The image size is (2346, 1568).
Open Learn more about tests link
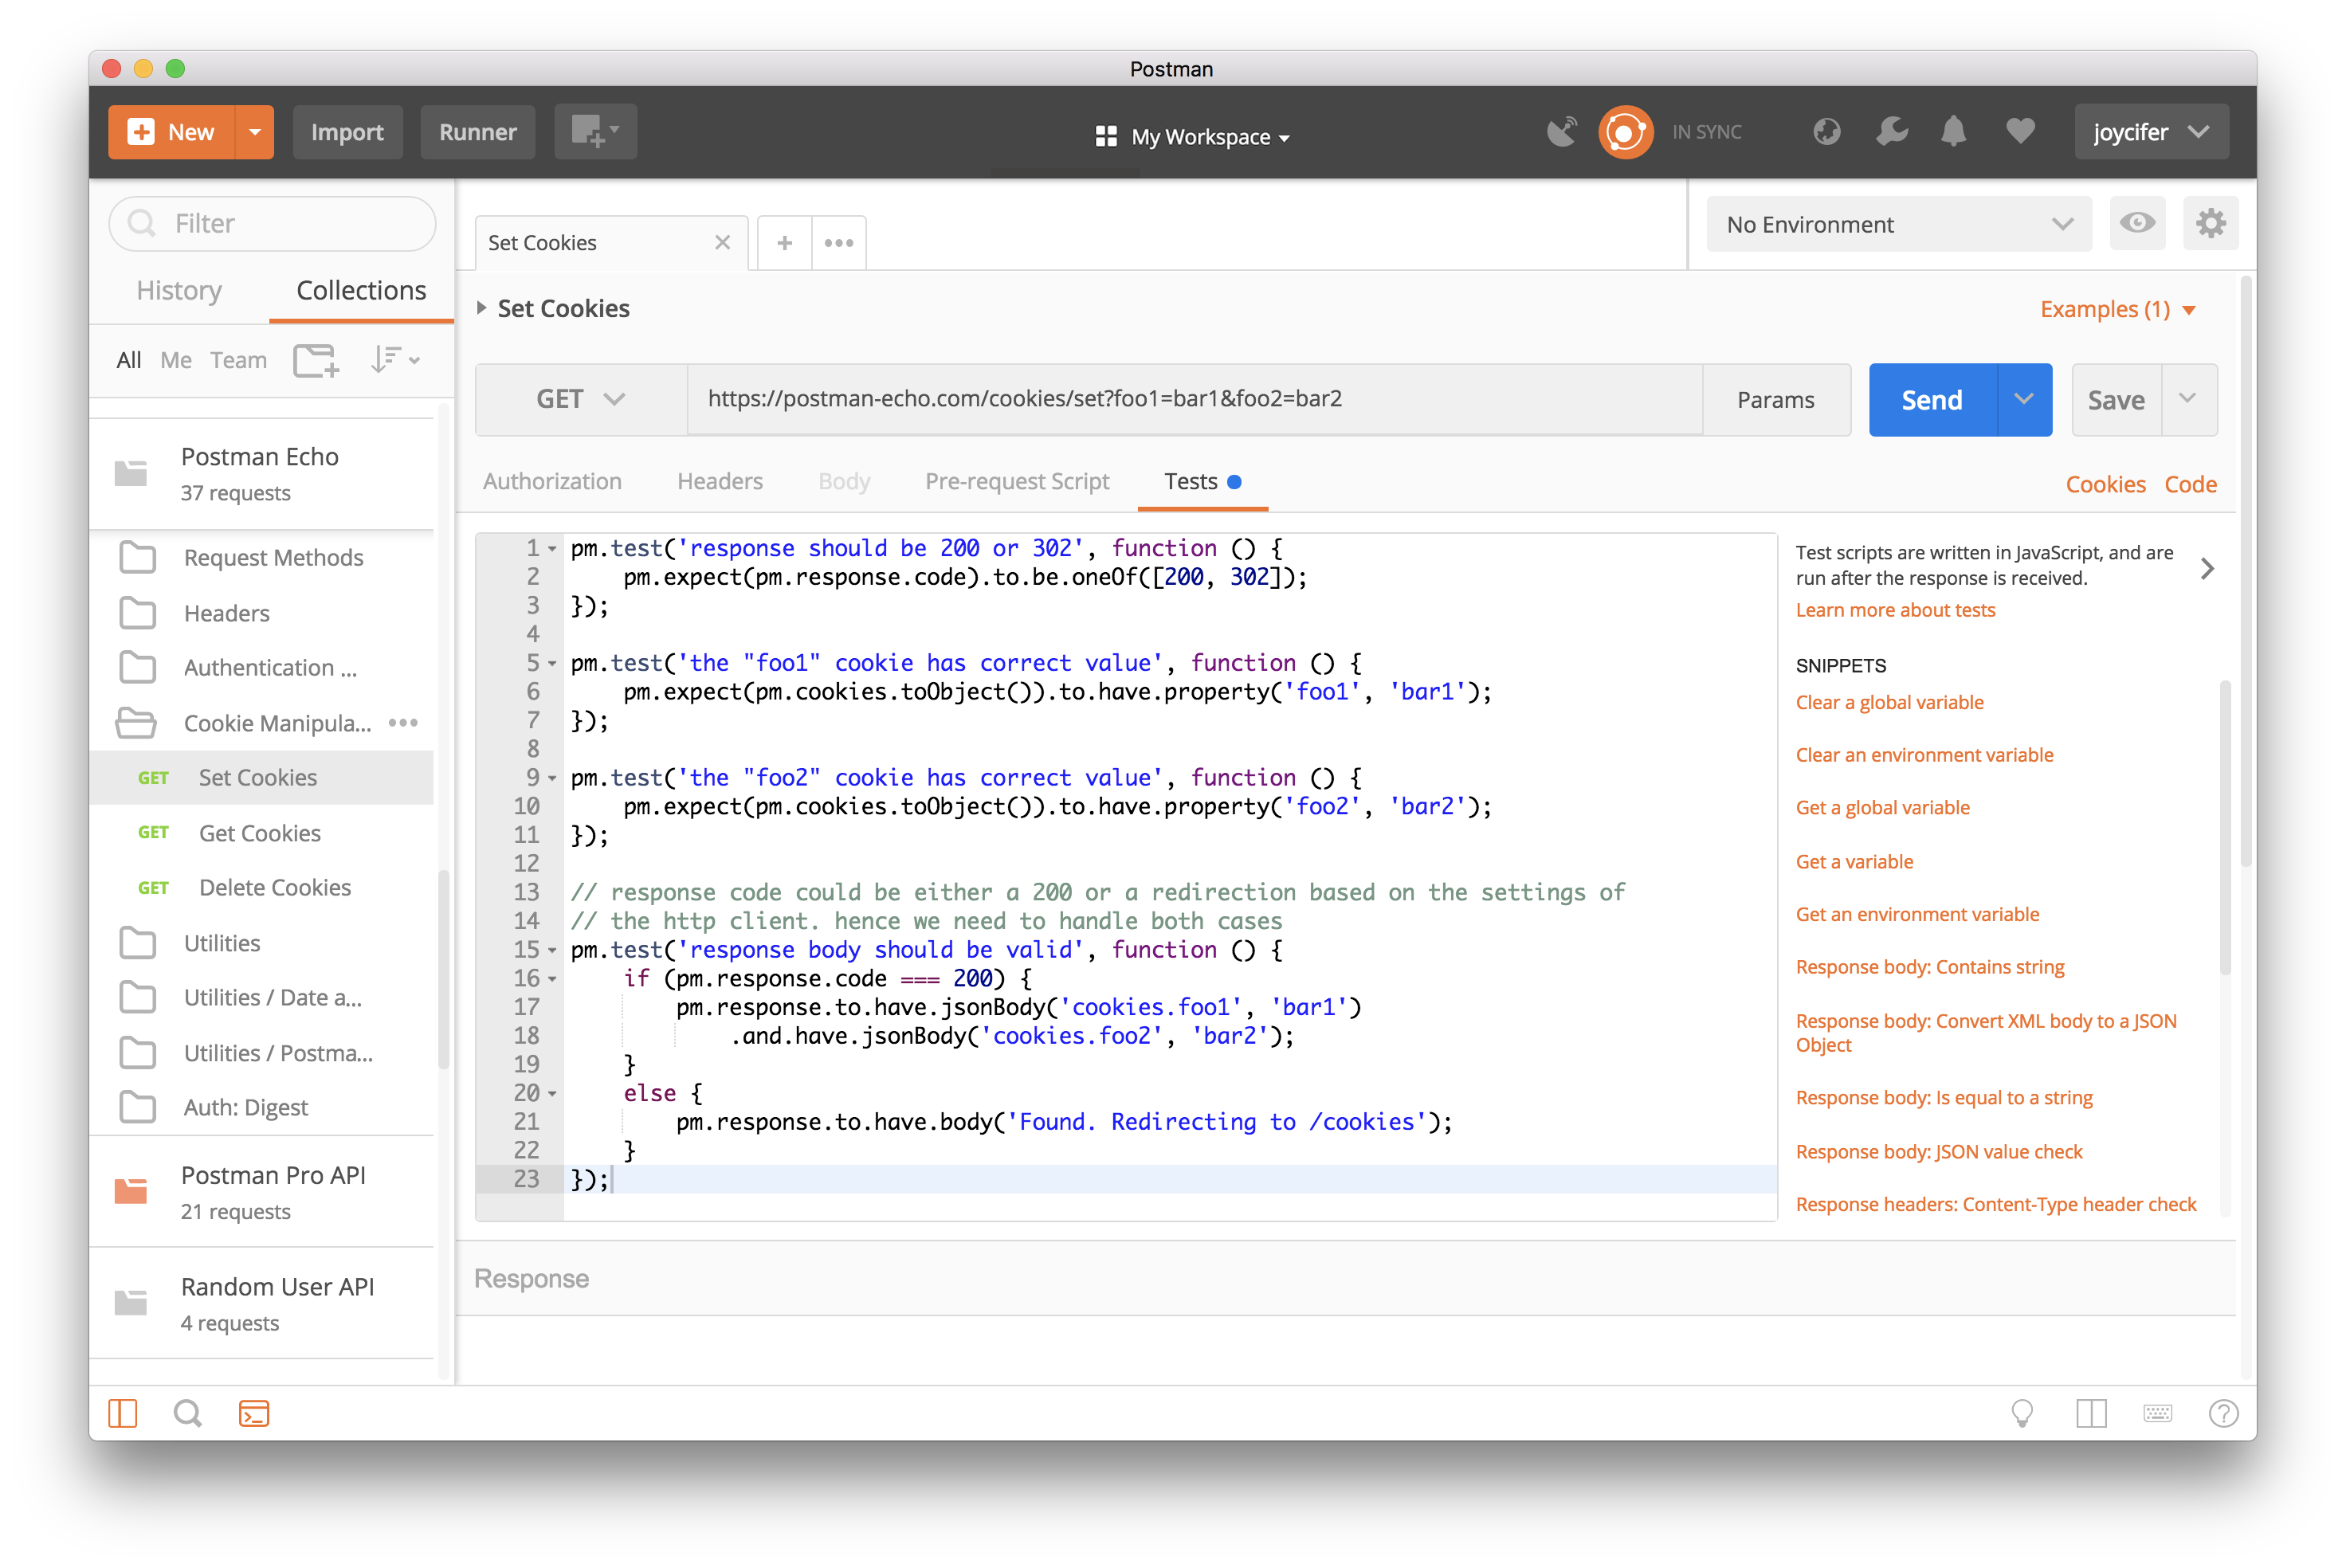1895,610
